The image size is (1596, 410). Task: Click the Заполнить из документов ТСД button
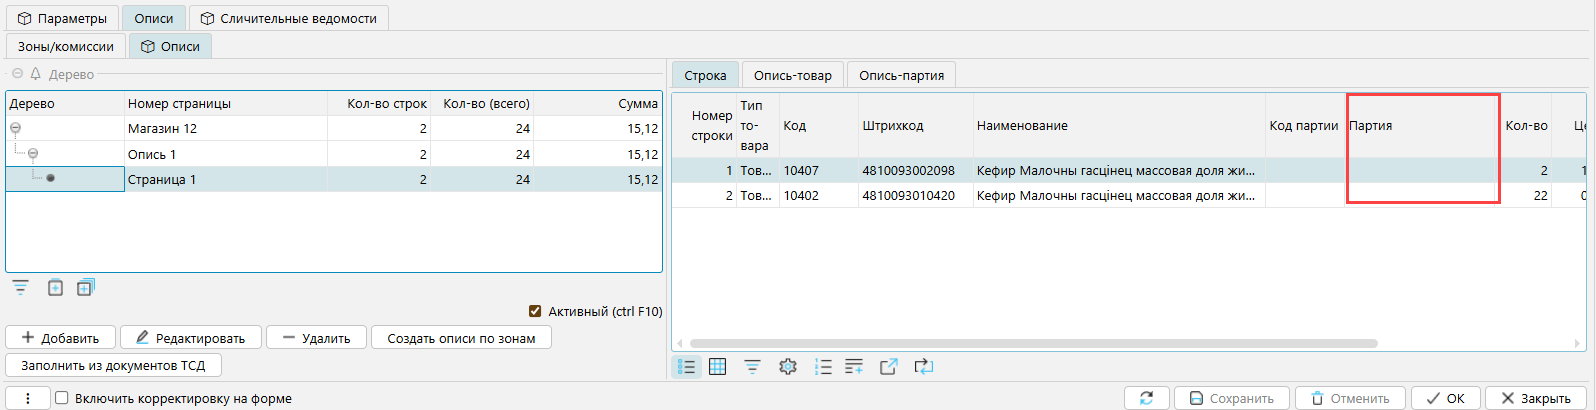tap(113, 365)
